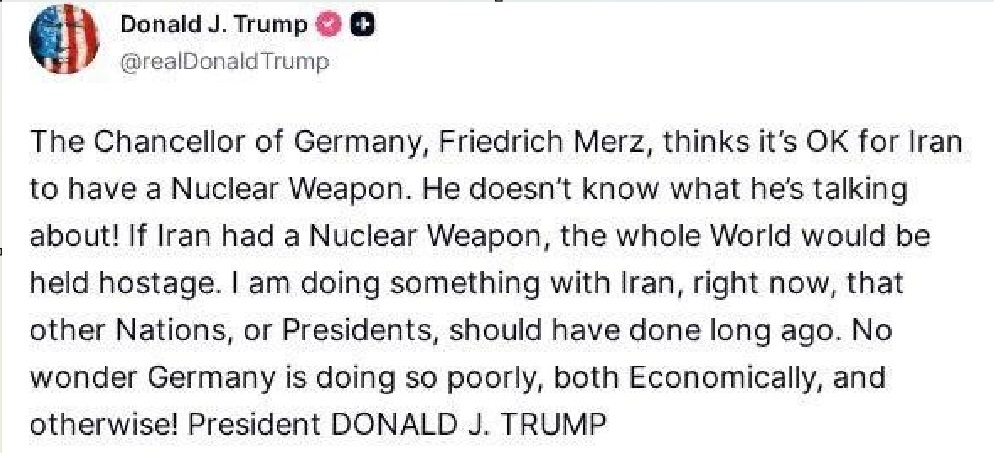Click the black plus badge icon
The width and height of the screenshot is (994, 453).
(x=364, y=27)
